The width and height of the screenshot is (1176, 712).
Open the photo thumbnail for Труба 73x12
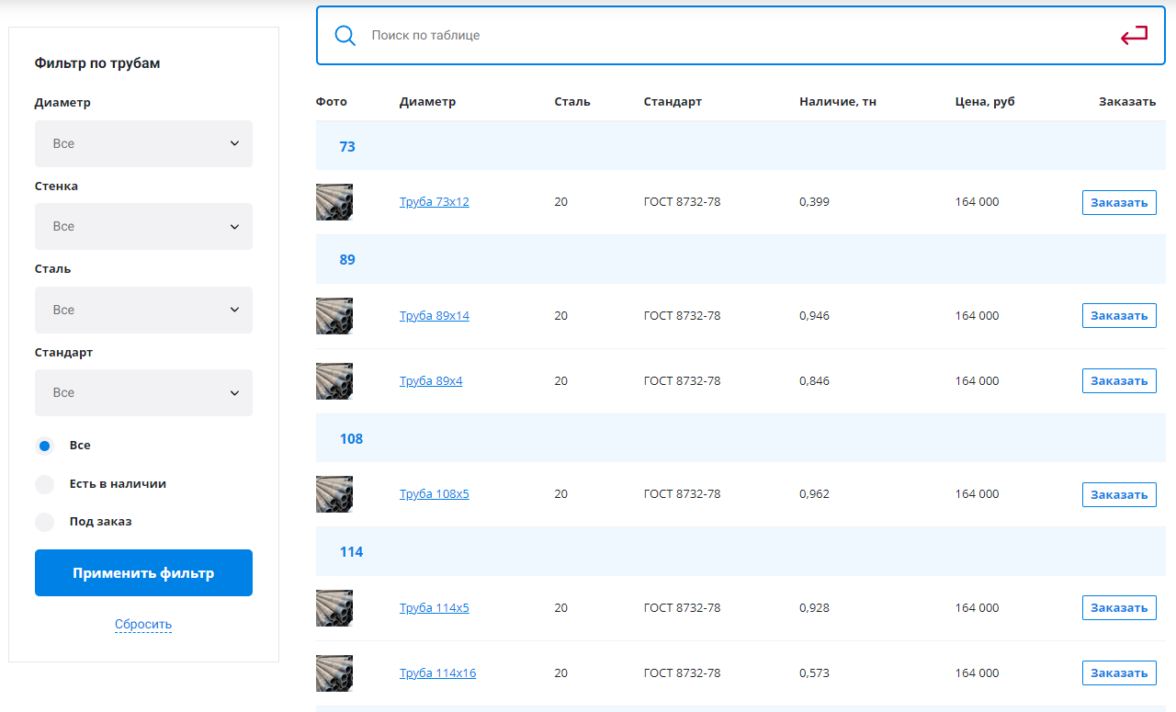coord(334,202)
